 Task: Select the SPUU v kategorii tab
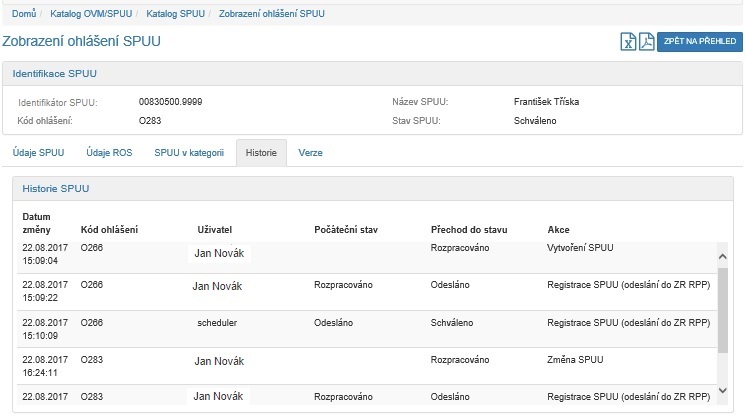click(x=189, y=153)
